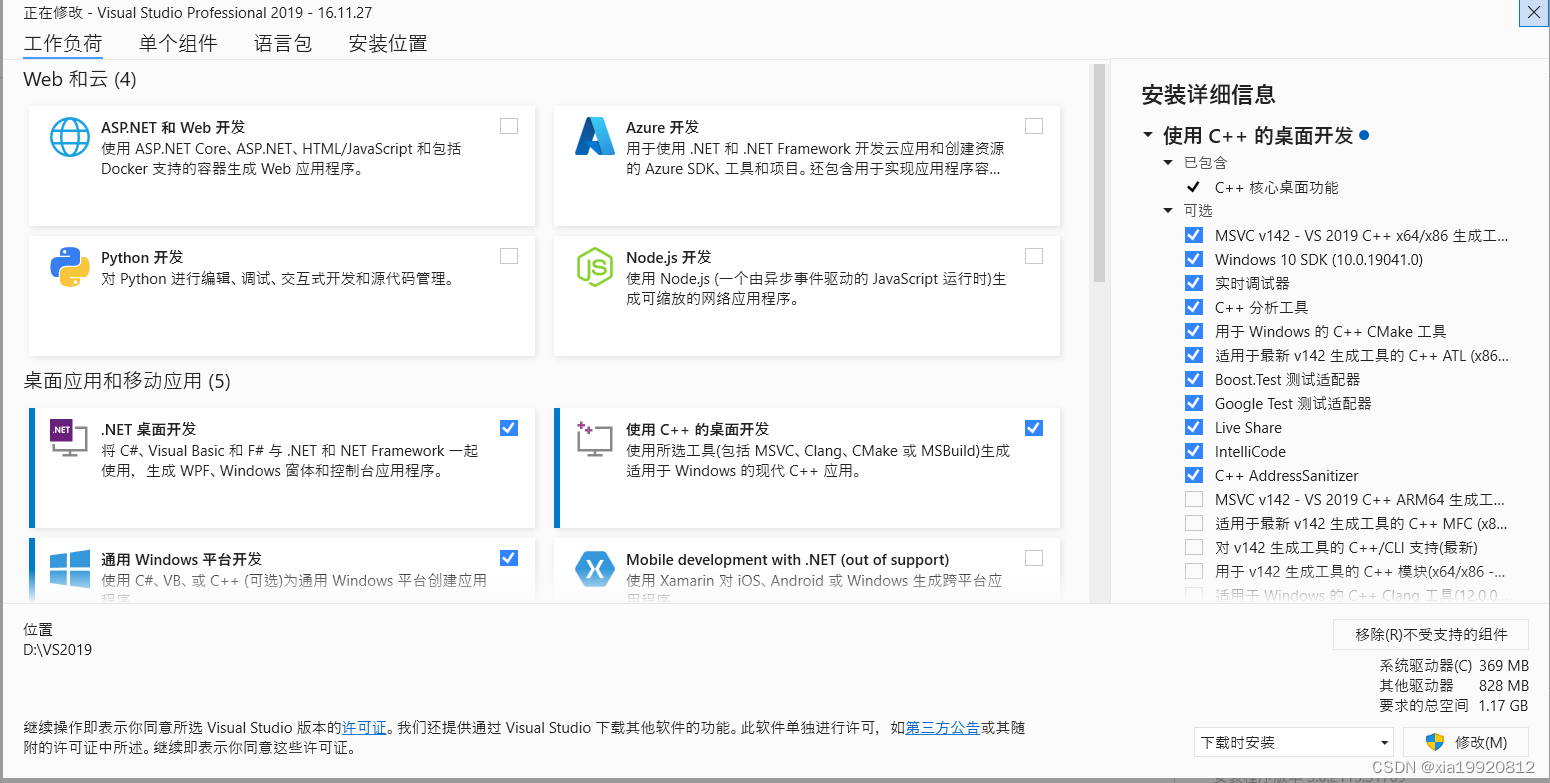The width and height of the screenshot is (1550, 783).
Task: Collapse the 使用 C++ 的桌面开发 details section
Action: point(1147,135)
